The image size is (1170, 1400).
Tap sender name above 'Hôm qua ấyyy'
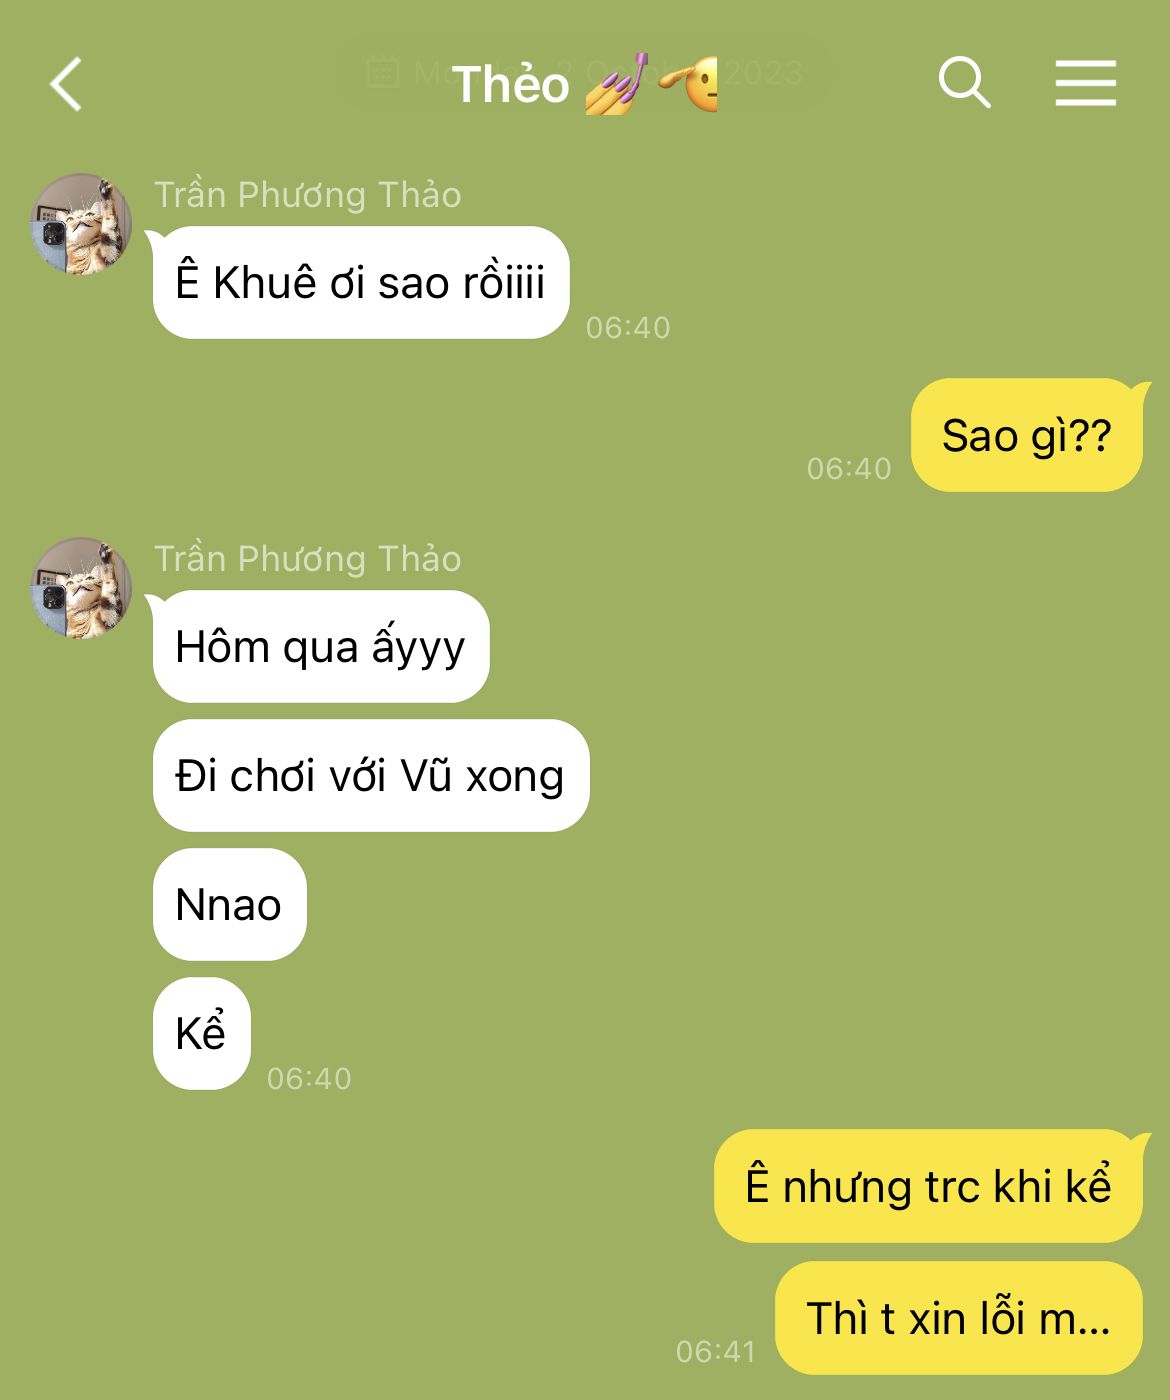pyautogui.click(x=307, y=558)
